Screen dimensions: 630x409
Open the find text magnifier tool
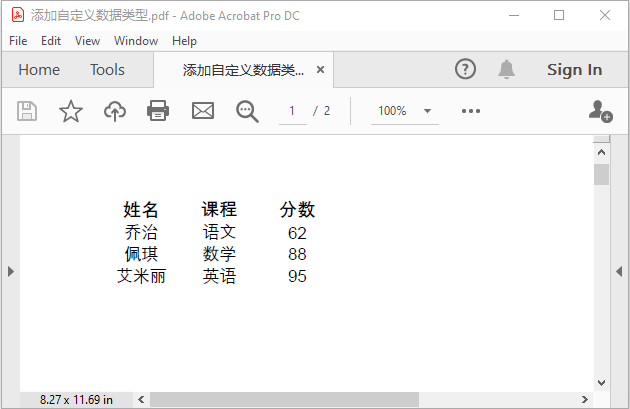(x=247, y=111)
